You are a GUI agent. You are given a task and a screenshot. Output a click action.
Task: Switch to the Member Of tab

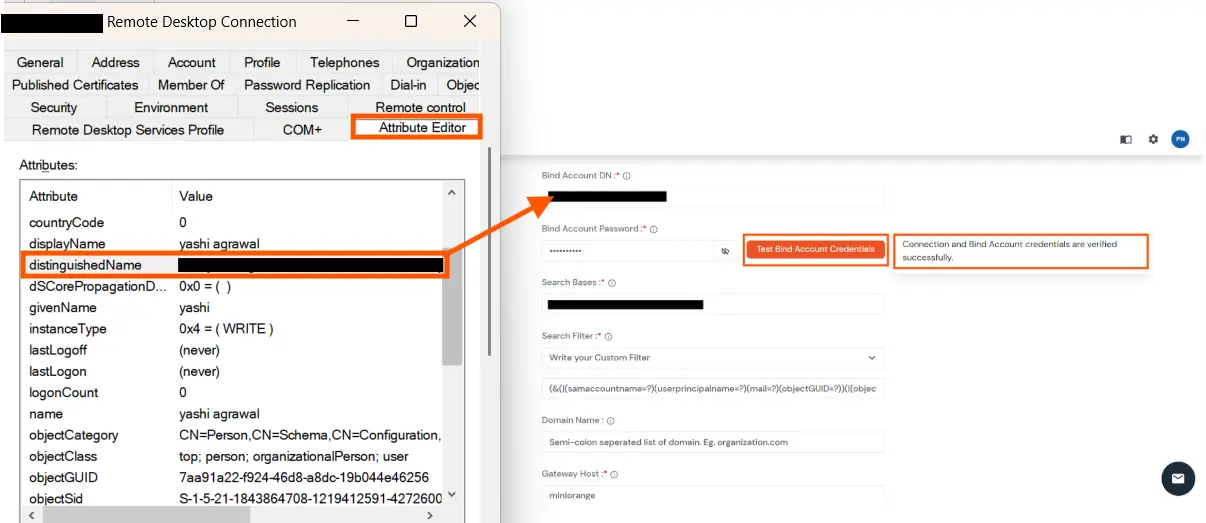pyautogui.click(x=191, y=85)
